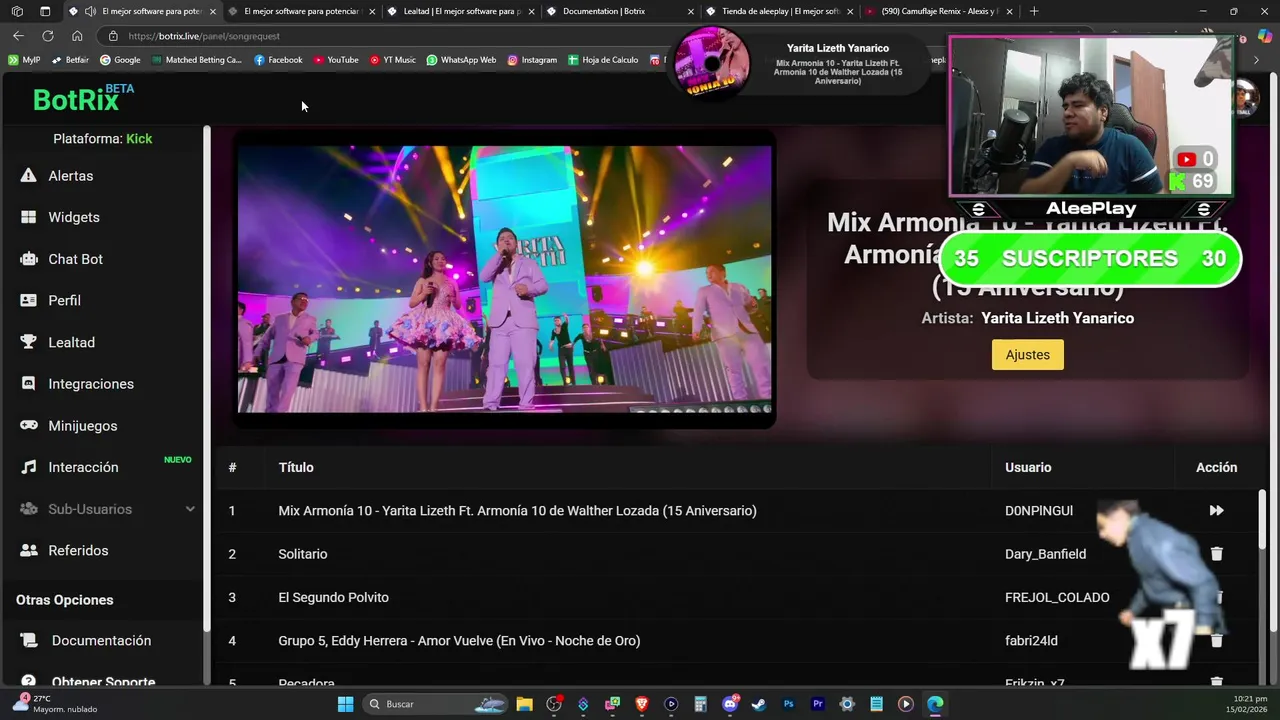The width and height of the screenshot is (1280, 720).
Task: Open the weather widget showing 27°C
Action: pos(55,704)
